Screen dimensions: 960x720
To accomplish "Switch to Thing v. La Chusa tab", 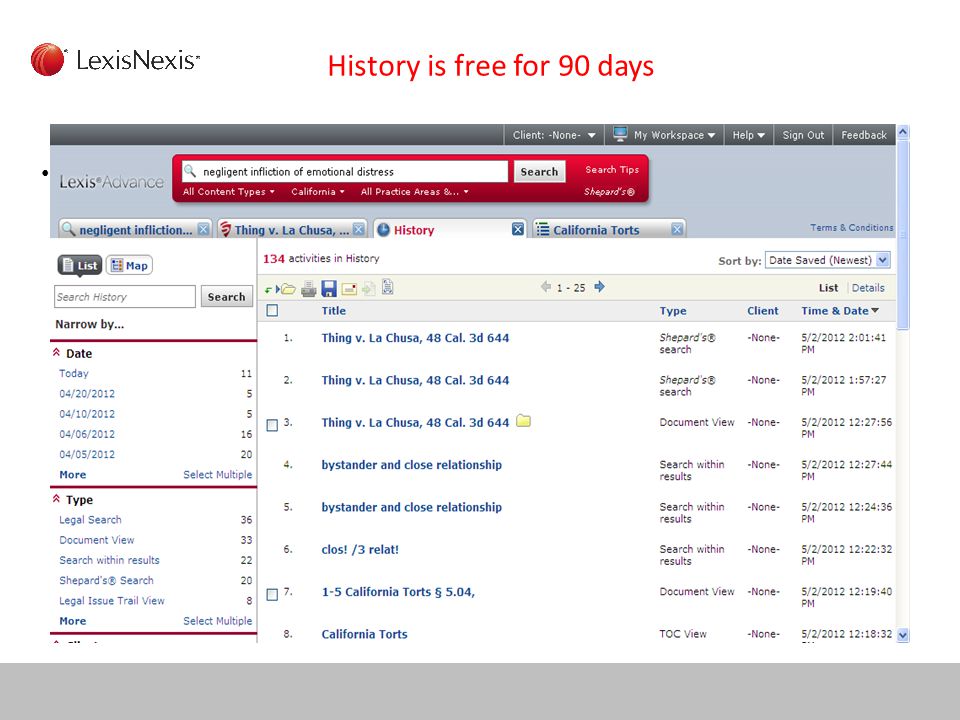I will pos(292,230).
